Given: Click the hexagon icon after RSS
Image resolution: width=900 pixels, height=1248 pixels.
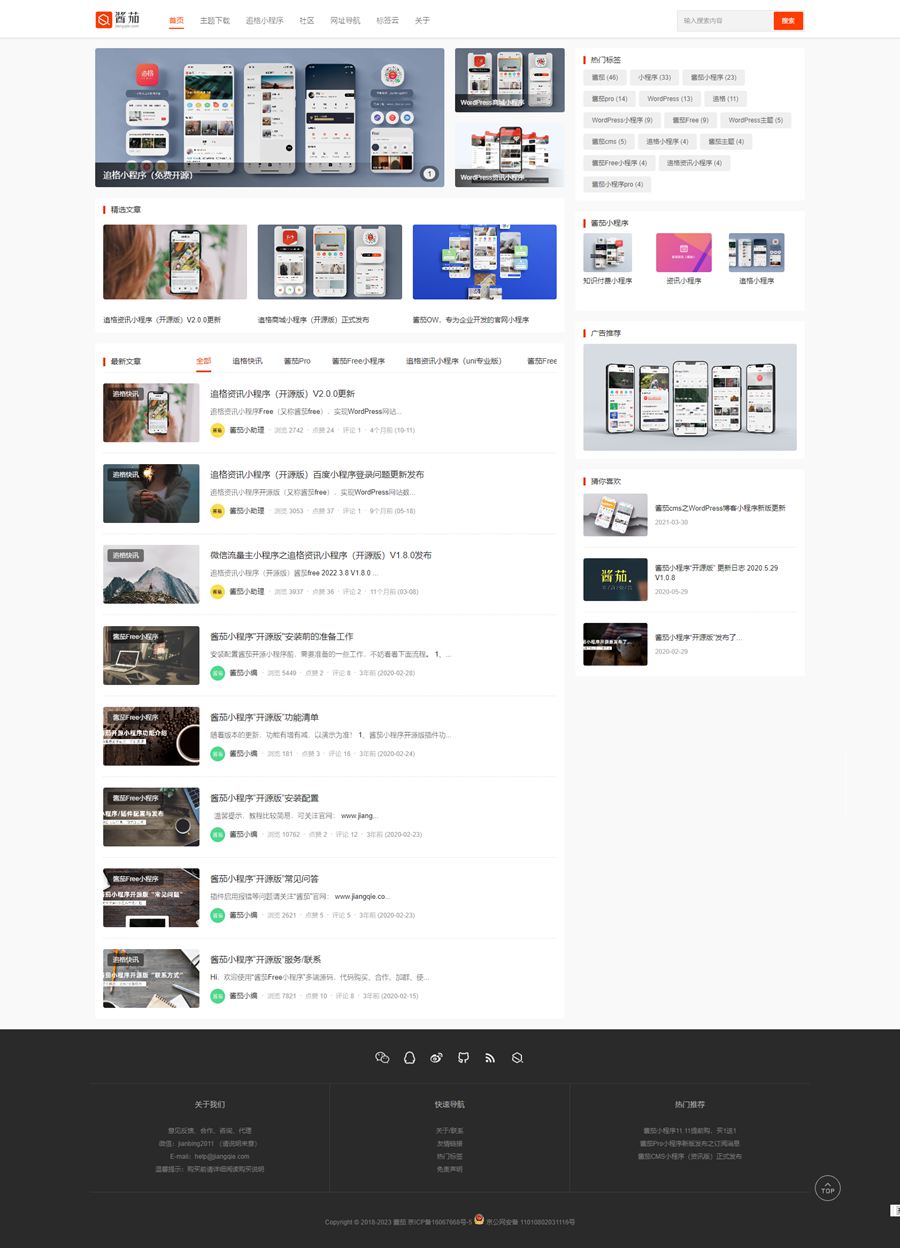Looking at the screenshot, I should (x=517, y=1057).
